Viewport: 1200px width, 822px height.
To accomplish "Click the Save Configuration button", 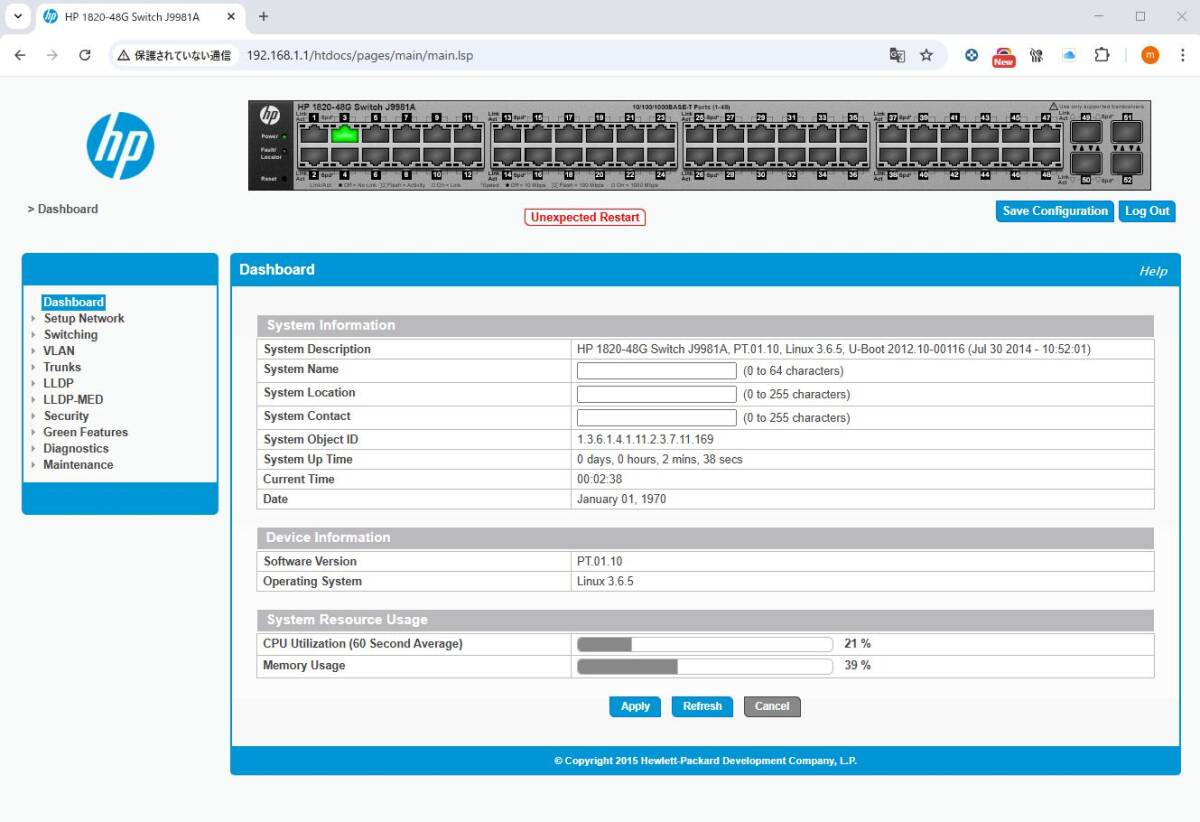I will click(x=1055, y=211).
